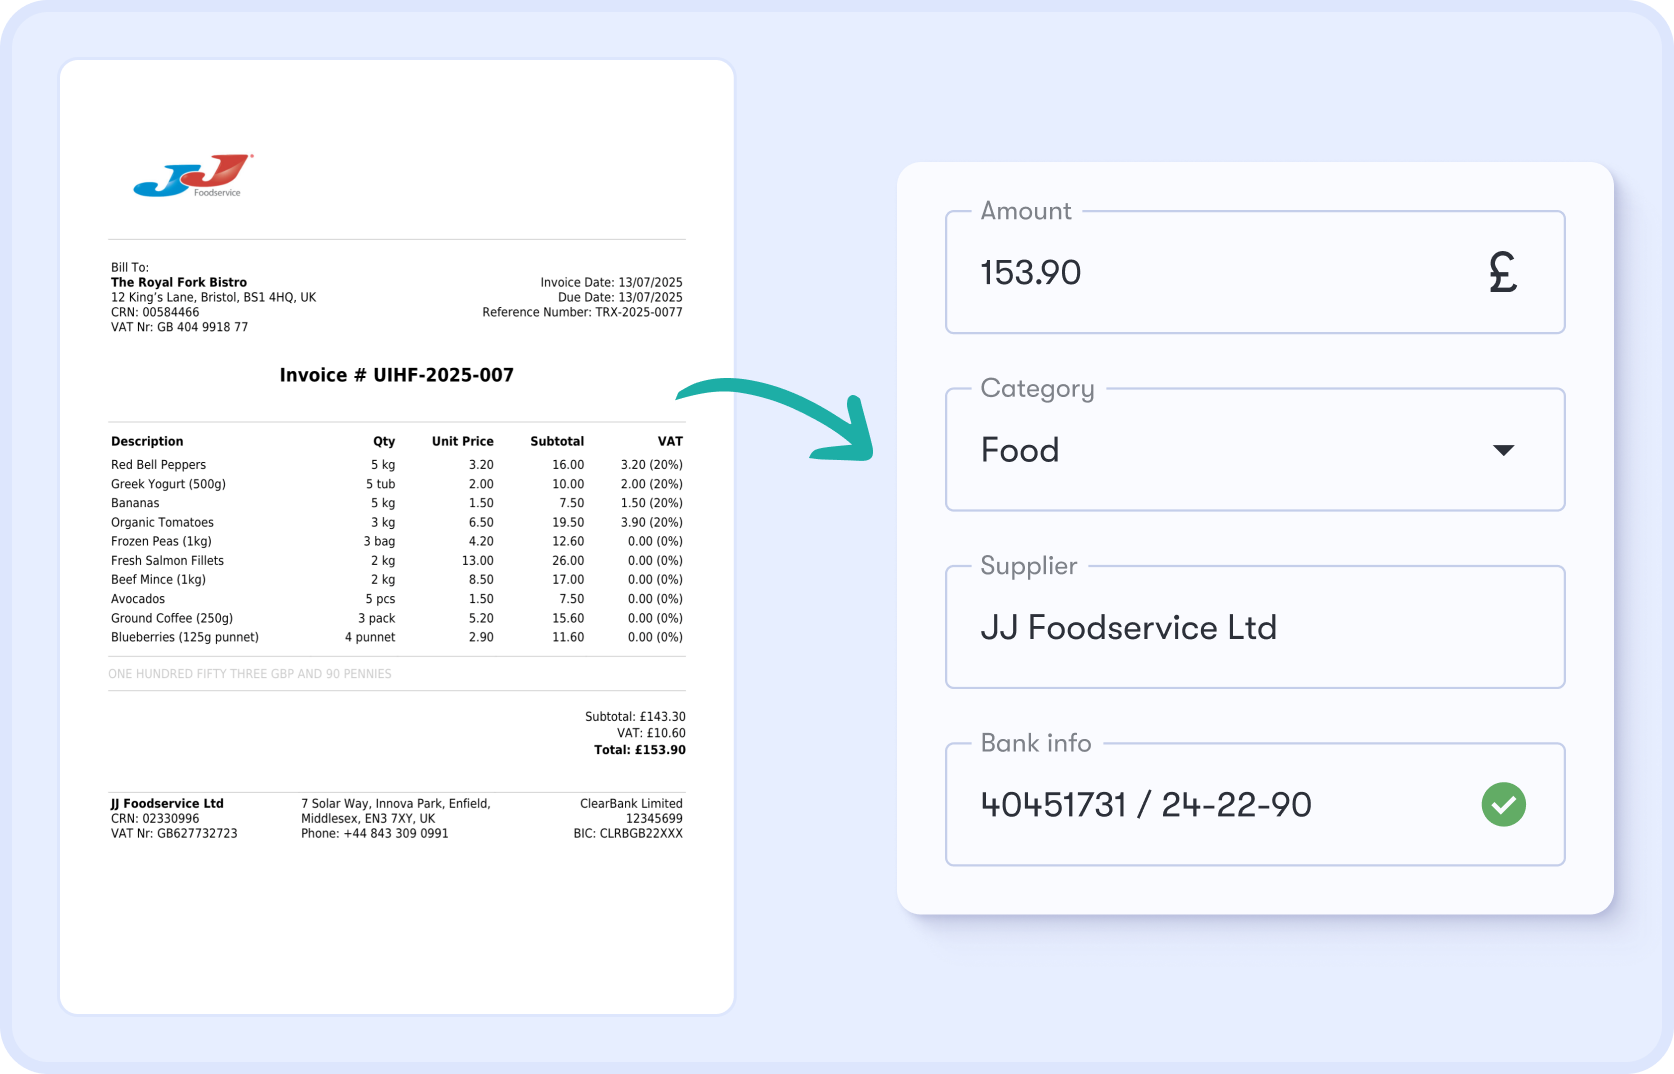The height and width of the screenshot is (1074, 1674).
Task: Click Reference Number TRX-2025-0077
Action: click(581, 311)
